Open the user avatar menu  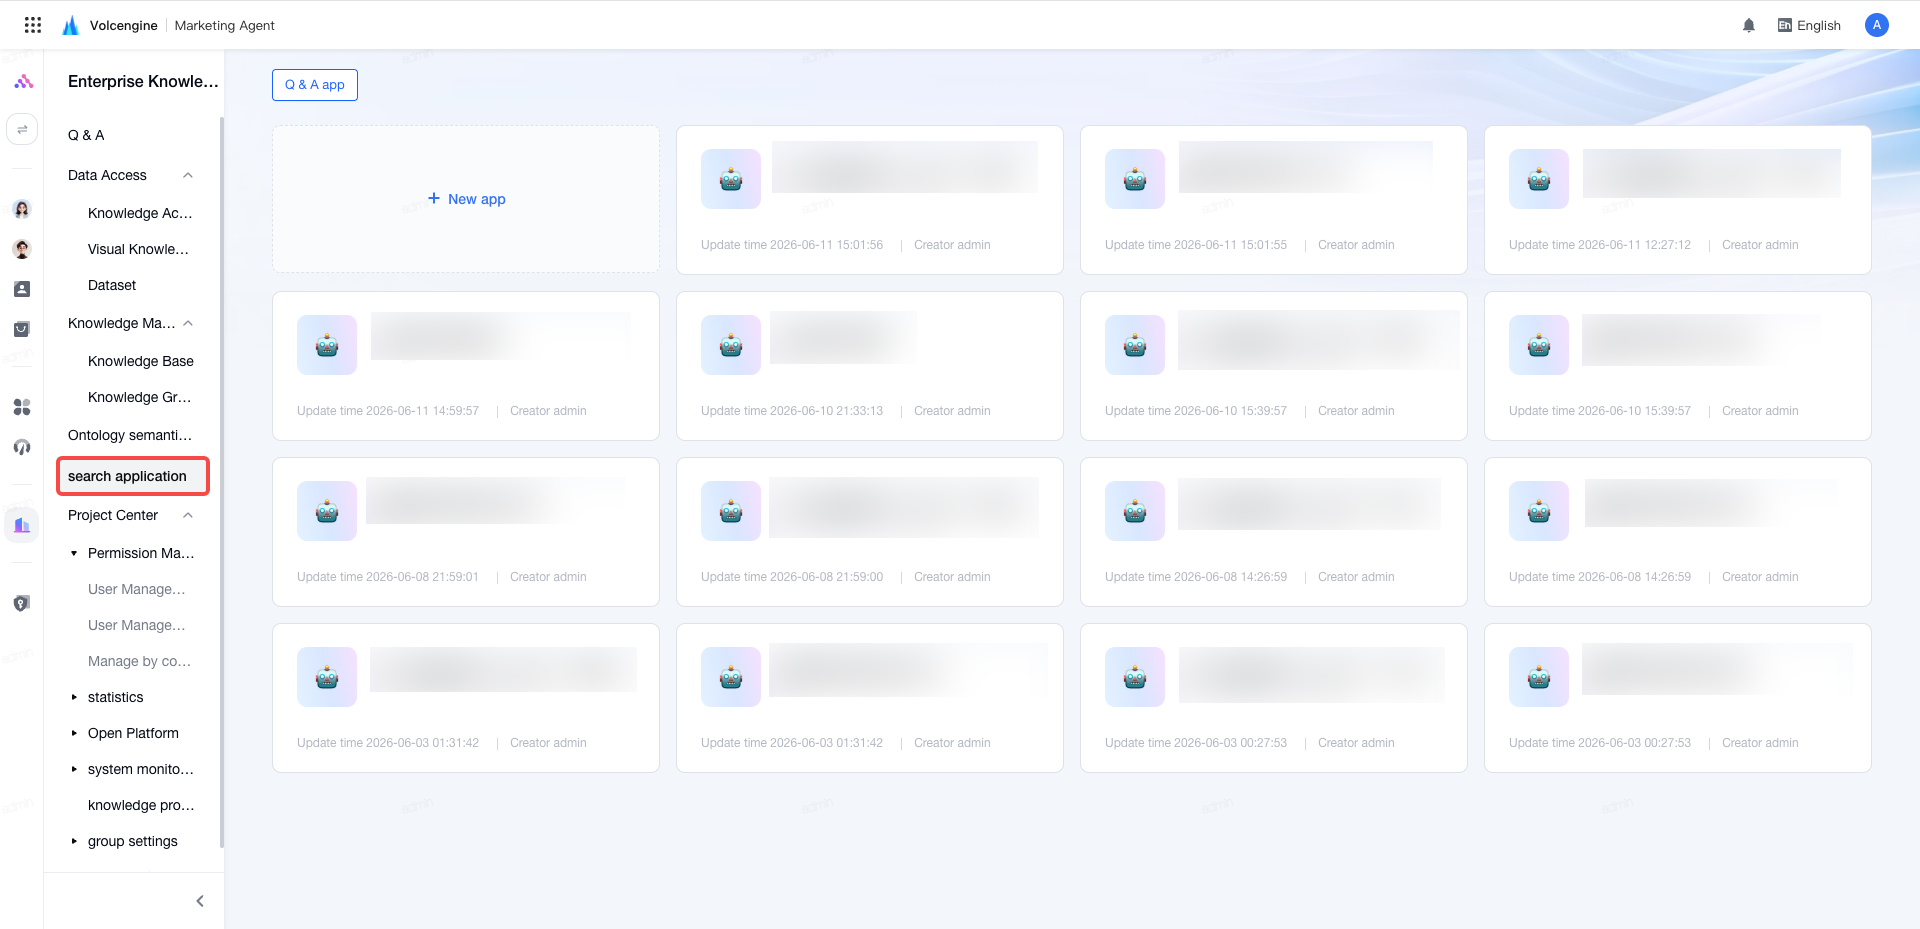coord(1877,25)
